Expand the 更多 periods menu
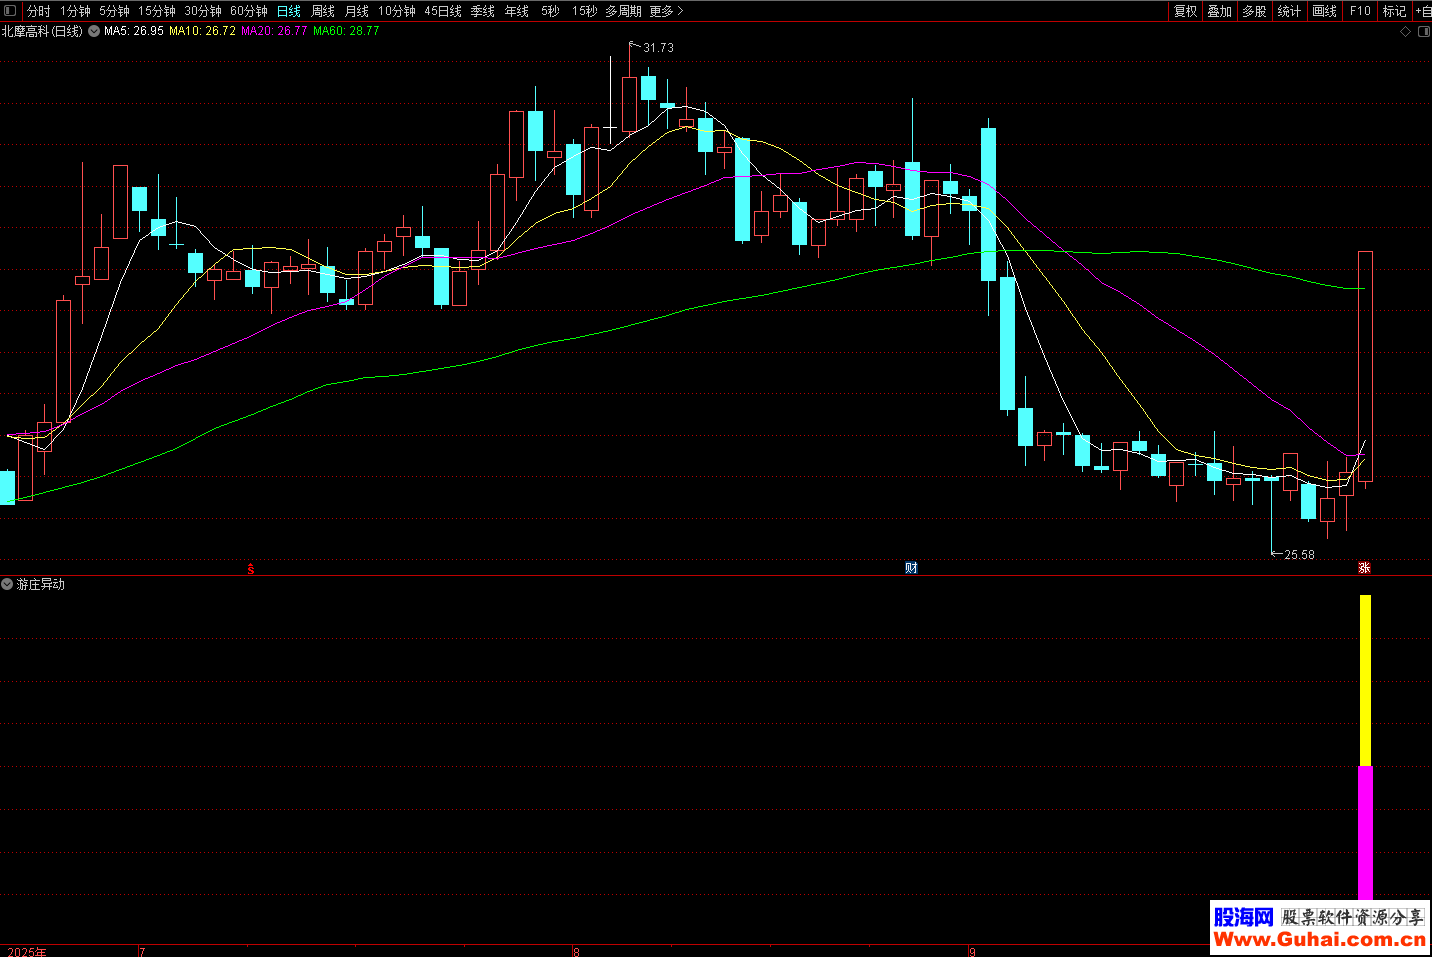 click(666, 11)
